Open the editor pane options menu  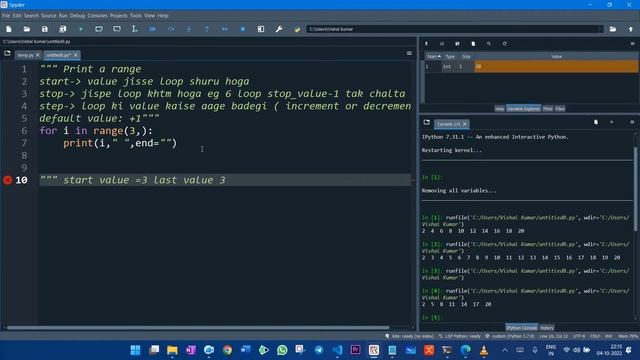coord(409,53)
